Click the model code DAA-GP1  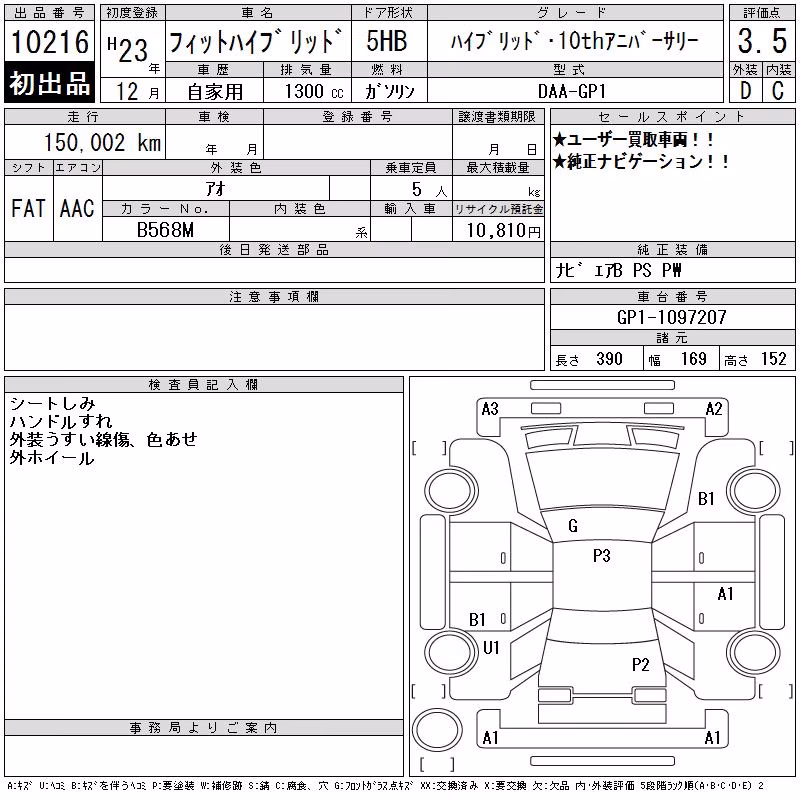click(571, 91)
